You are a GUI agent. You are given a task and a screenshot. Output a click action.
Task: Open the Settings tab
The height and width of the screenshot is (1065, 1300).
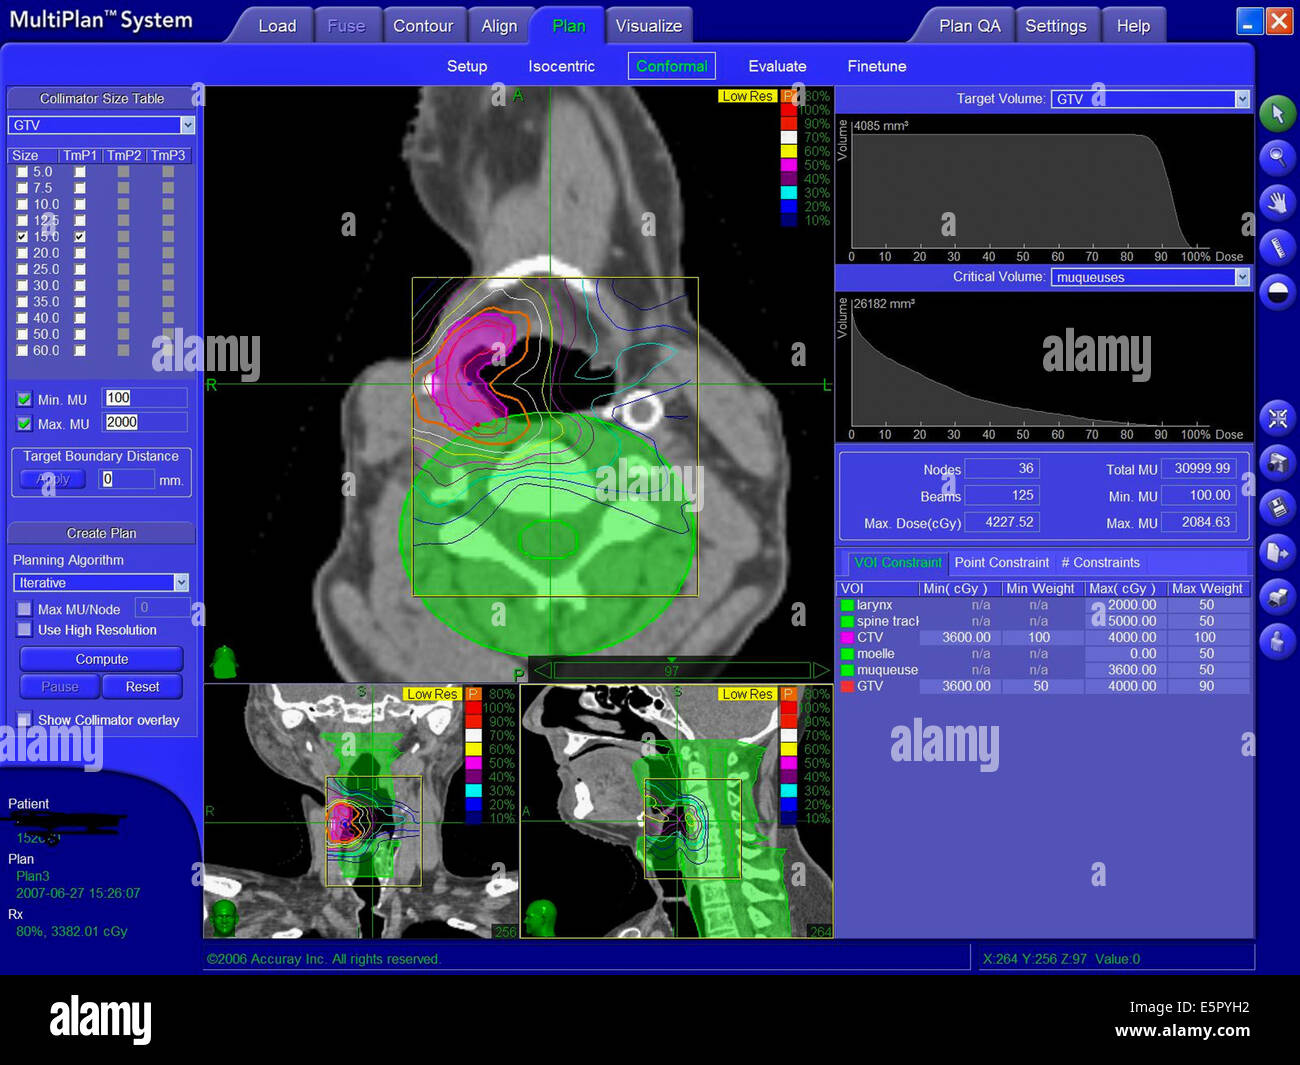click(x=1056, y=26)
